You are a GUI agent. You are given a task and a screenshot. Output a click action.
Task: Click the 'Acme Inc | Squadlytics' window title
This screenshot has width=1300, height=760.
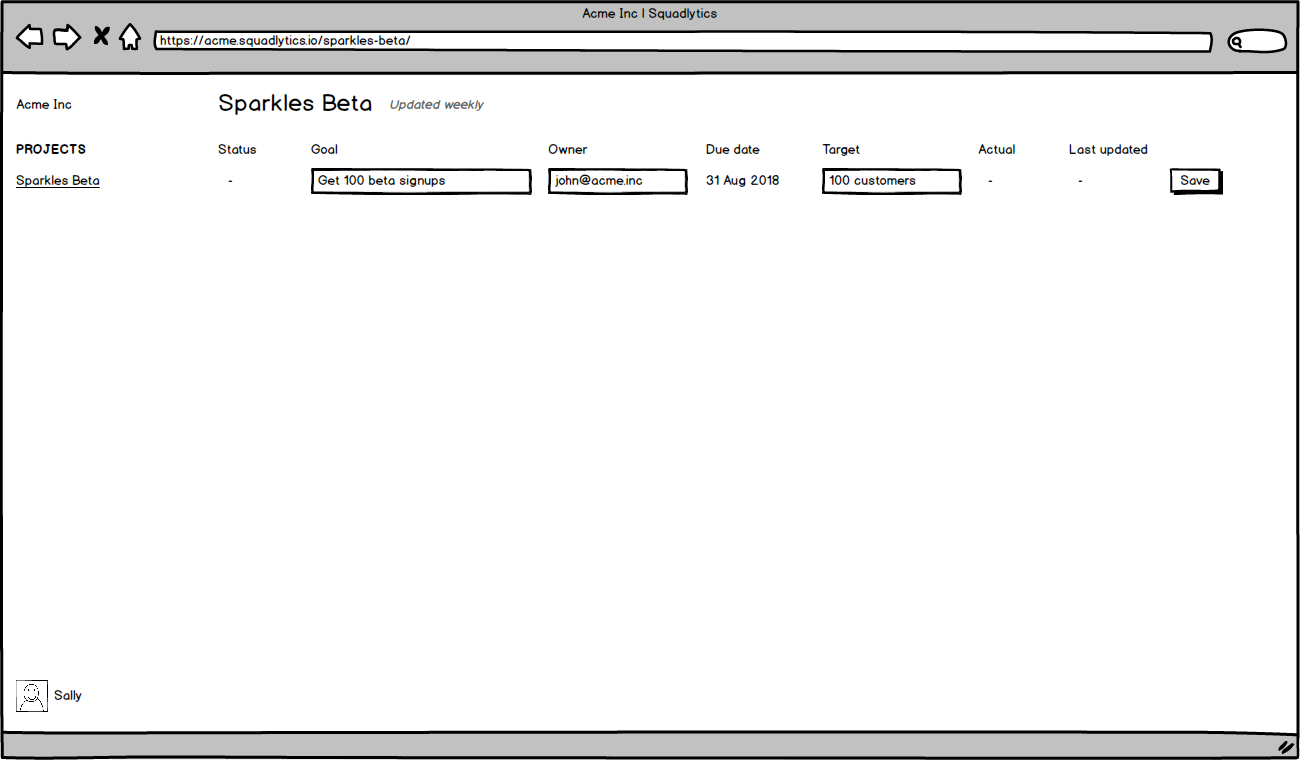point(650,14)
